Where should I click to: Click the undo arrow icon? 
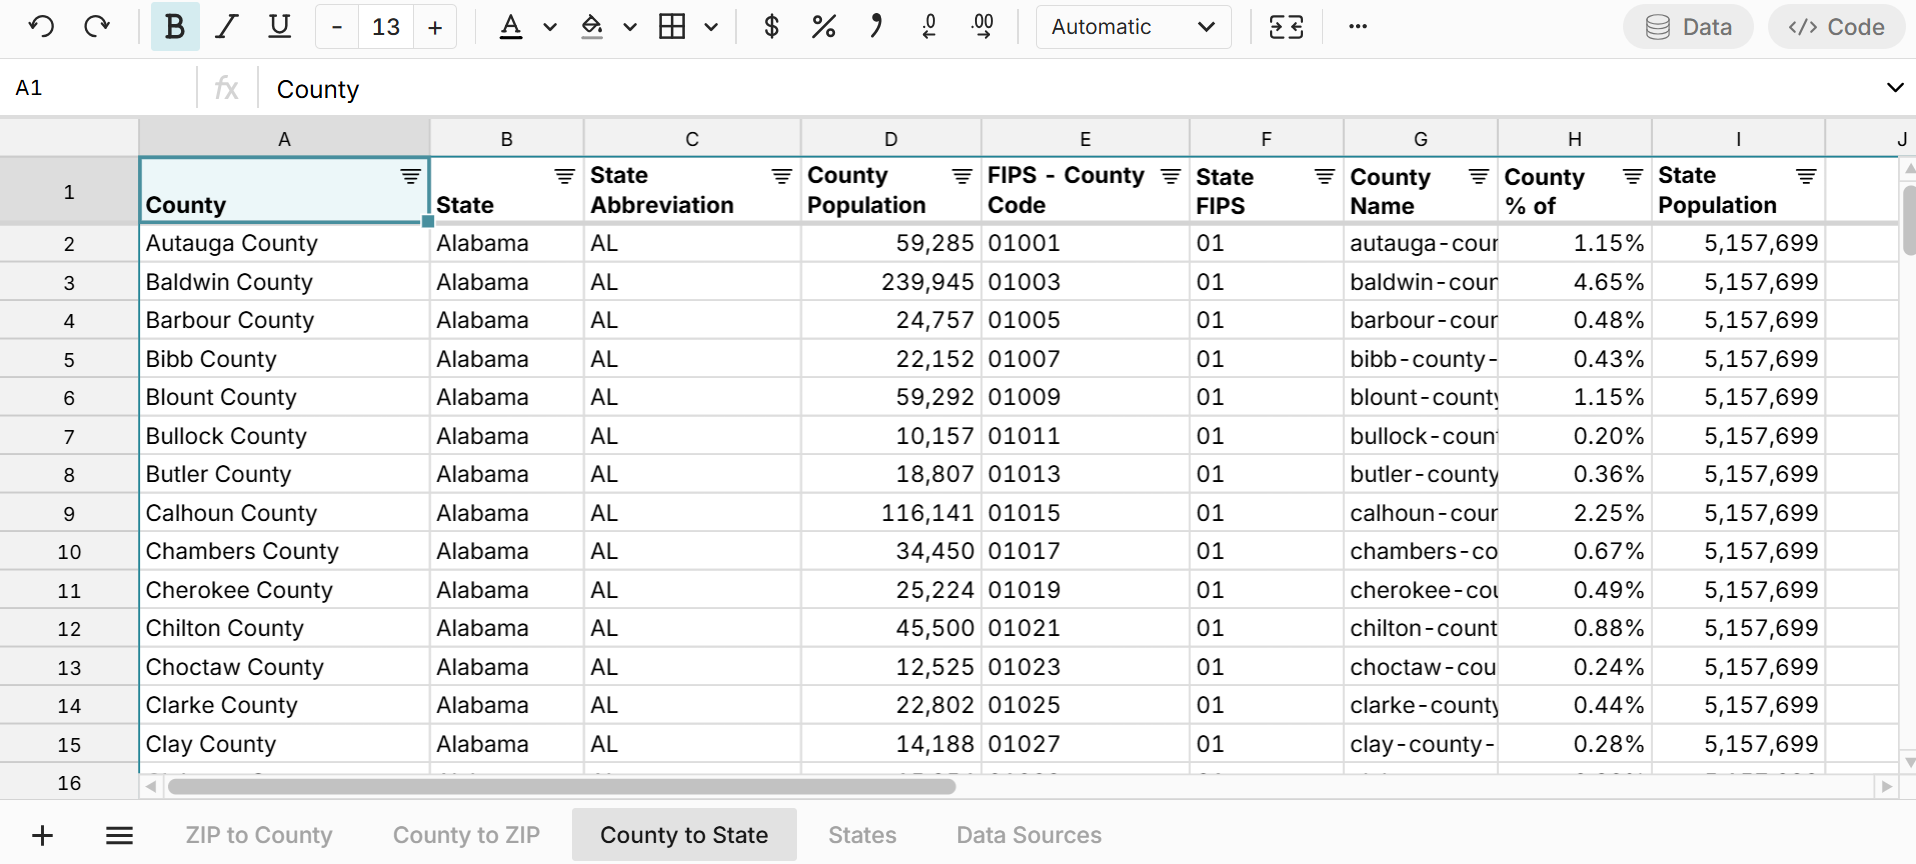[x=41, y=27]
